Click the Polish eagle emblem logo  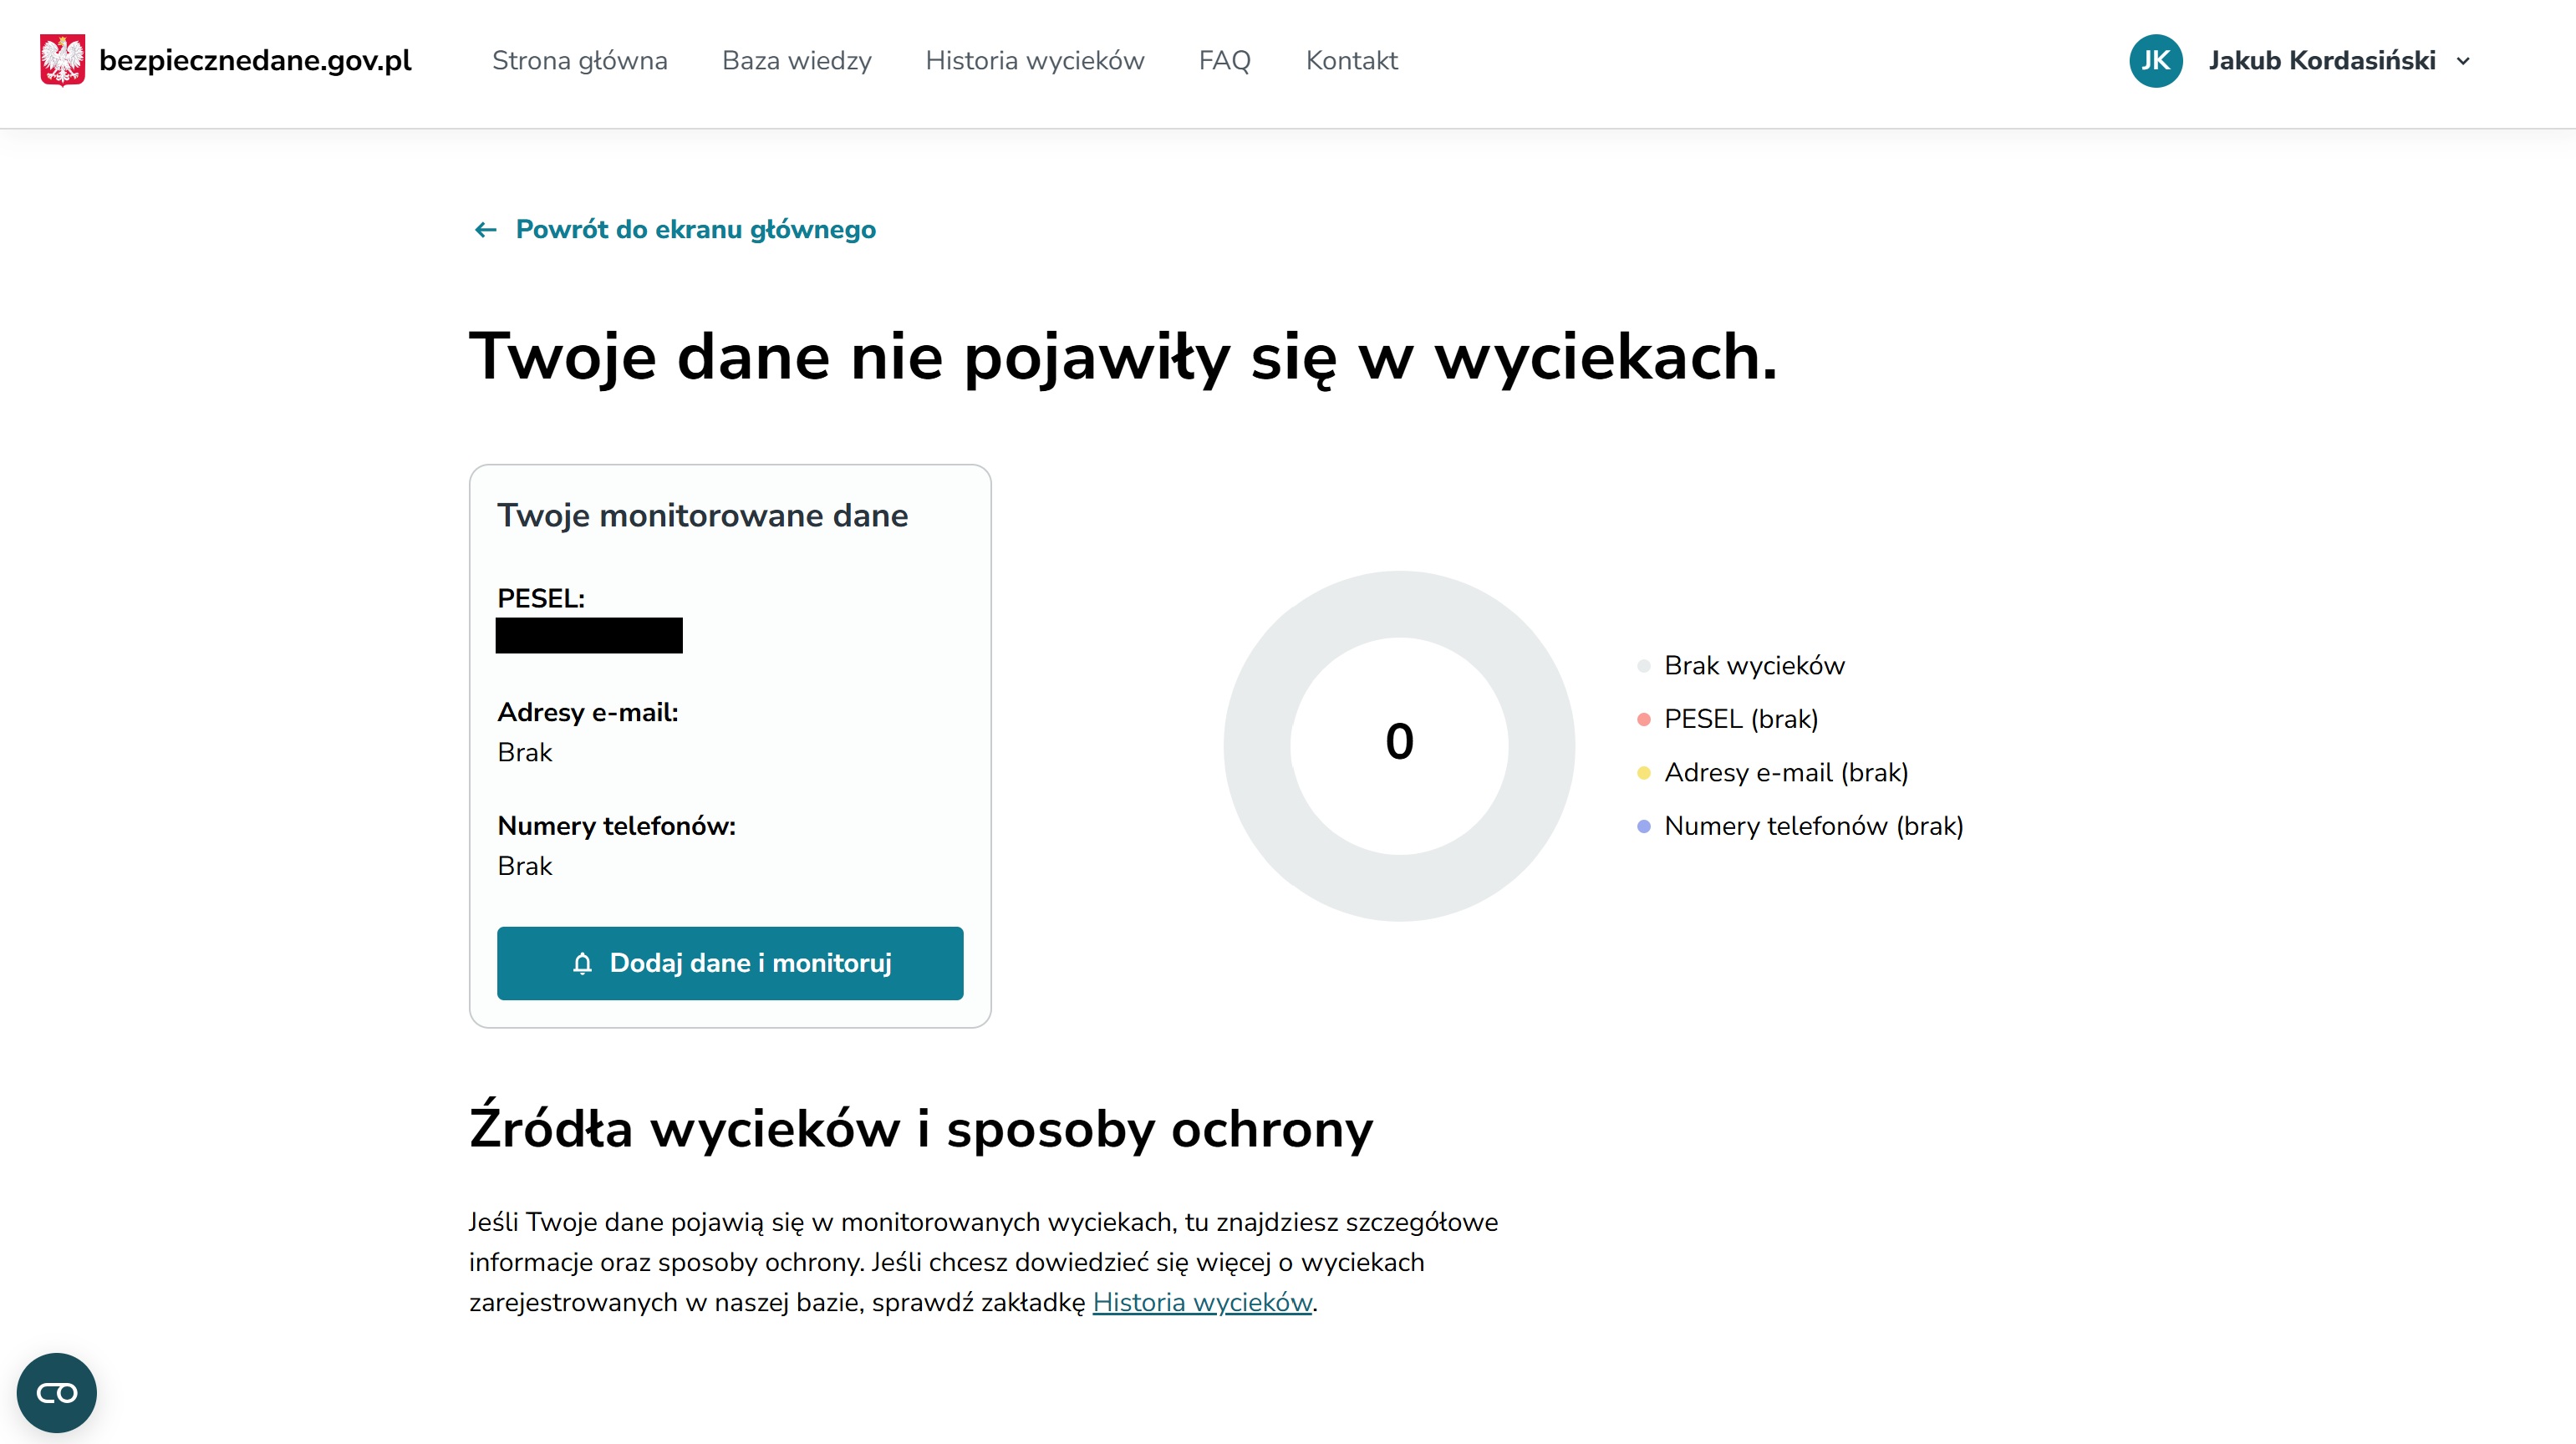point(62,60)
